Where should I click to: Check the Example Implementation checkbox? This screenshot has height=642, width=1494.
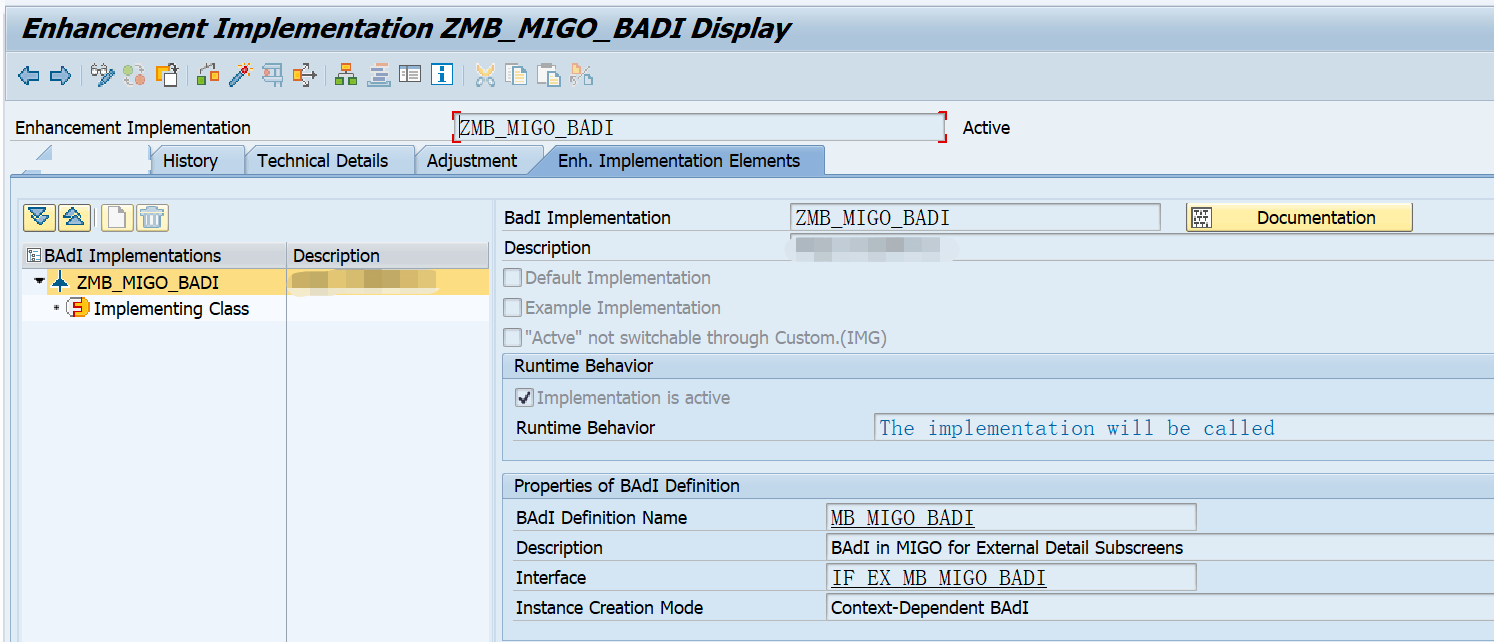click(512, 307)
